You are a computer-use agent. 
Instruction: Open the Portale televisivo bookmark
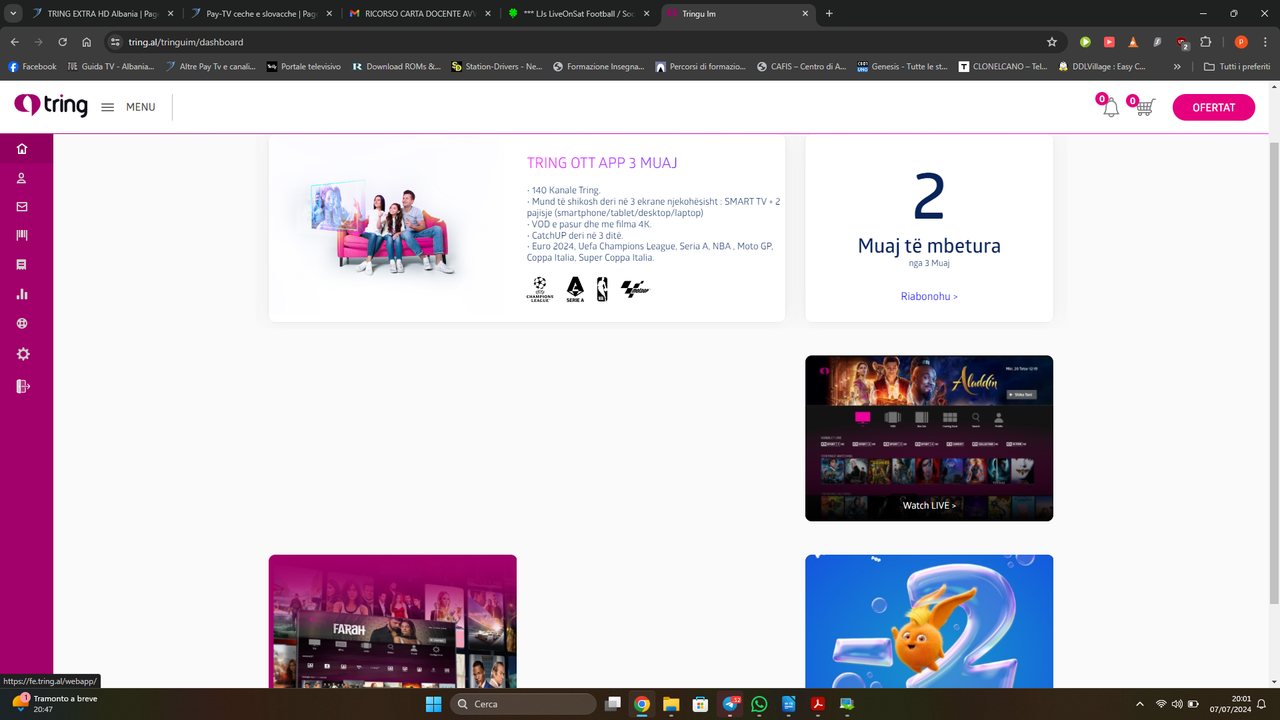tap(303, 66)
